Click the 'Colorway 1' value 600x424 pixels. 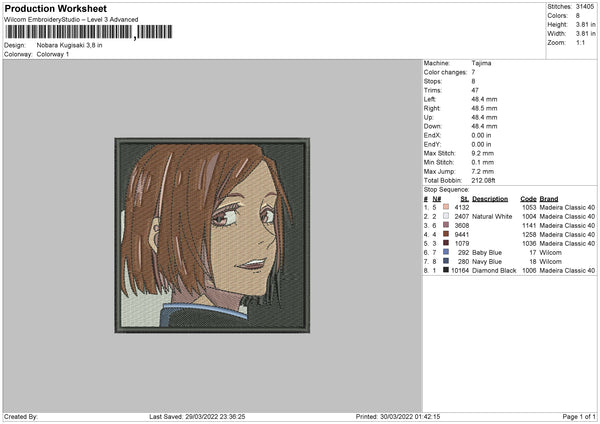pos(53,54)
